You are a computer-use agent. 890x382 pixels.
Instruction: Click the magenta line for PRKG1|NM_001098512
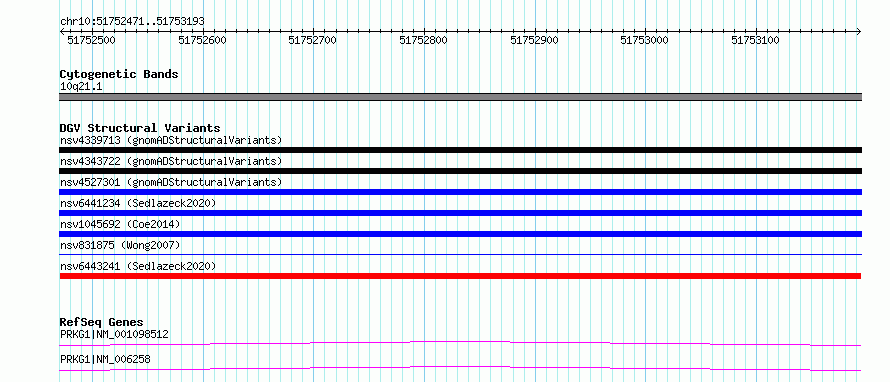tap(460, 343)
